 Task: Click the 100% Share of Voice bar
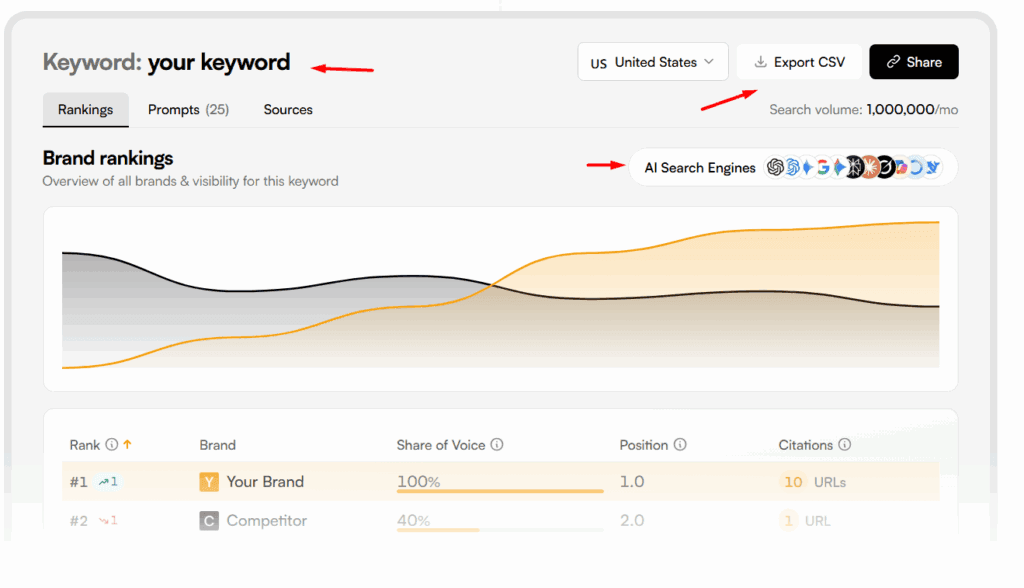click(x=500, y=491)
